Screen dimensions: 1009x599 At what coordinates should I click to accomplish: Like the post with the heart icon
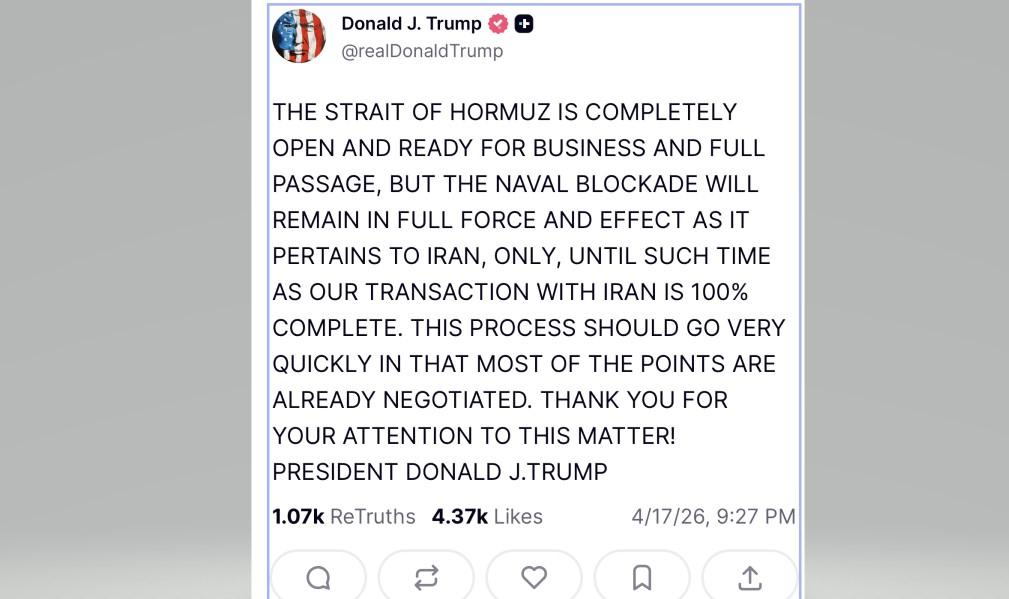click(534, 577)
